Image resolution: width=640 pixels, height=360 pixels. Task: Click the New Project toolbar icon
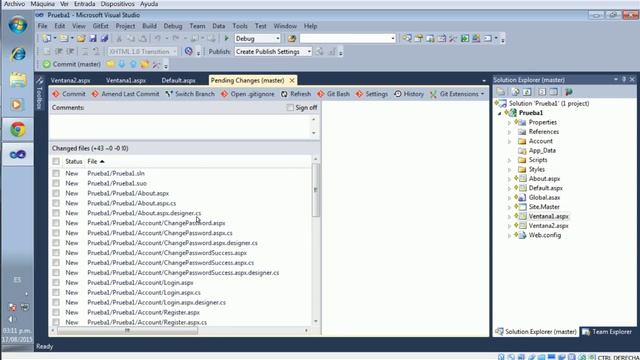(46, 38)
